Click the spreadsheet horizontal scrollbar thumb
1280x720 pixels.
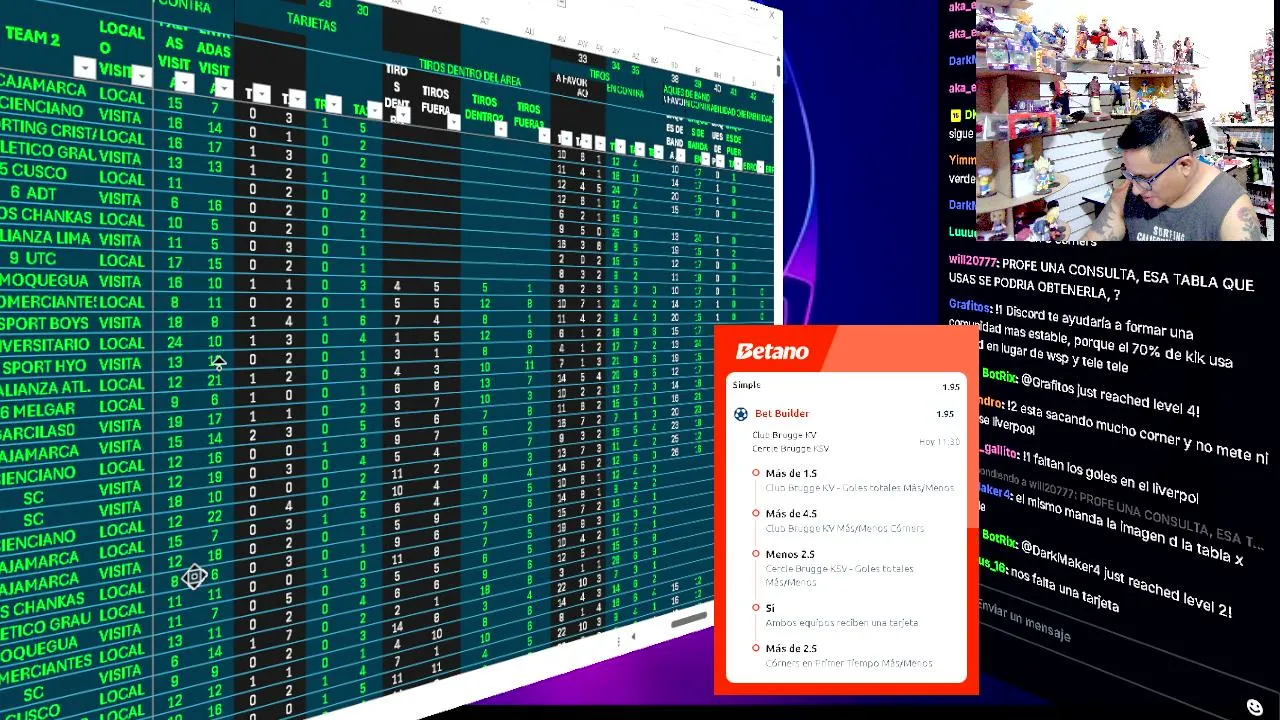click(x=688, y=621)
